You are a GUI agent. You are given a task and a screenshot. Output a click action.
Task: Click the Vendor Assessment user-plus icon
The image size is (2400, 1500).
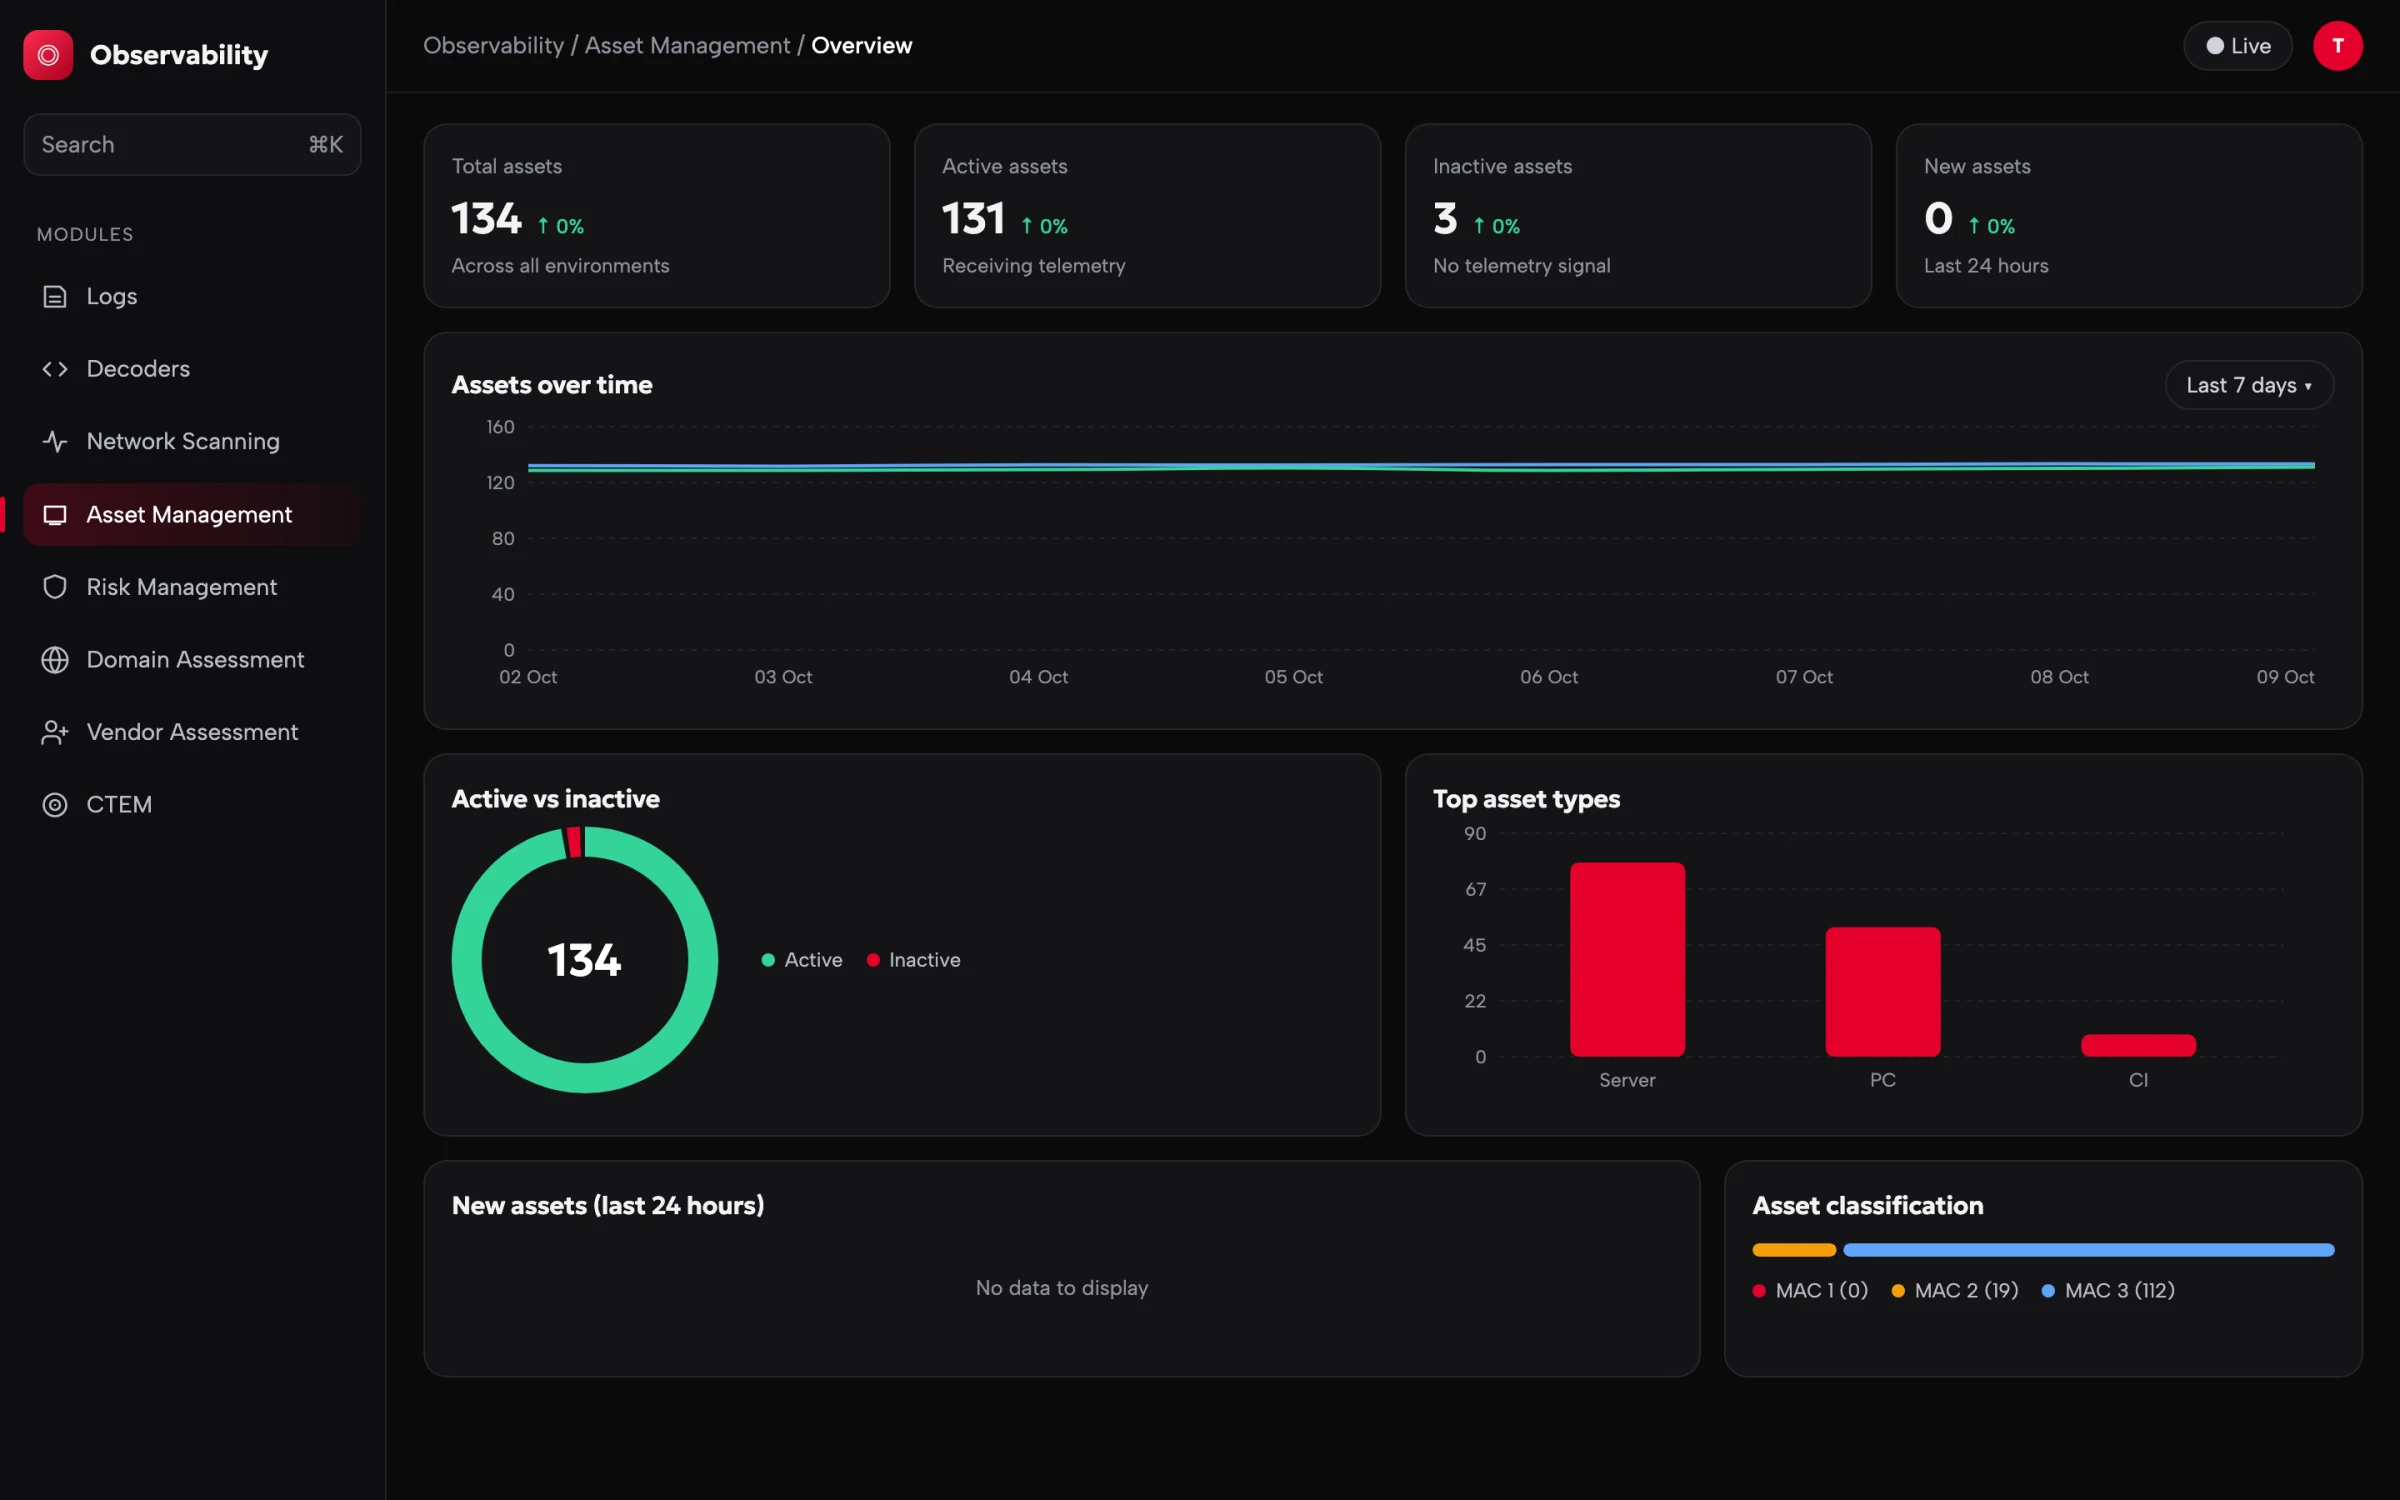(x=55, y=732)
